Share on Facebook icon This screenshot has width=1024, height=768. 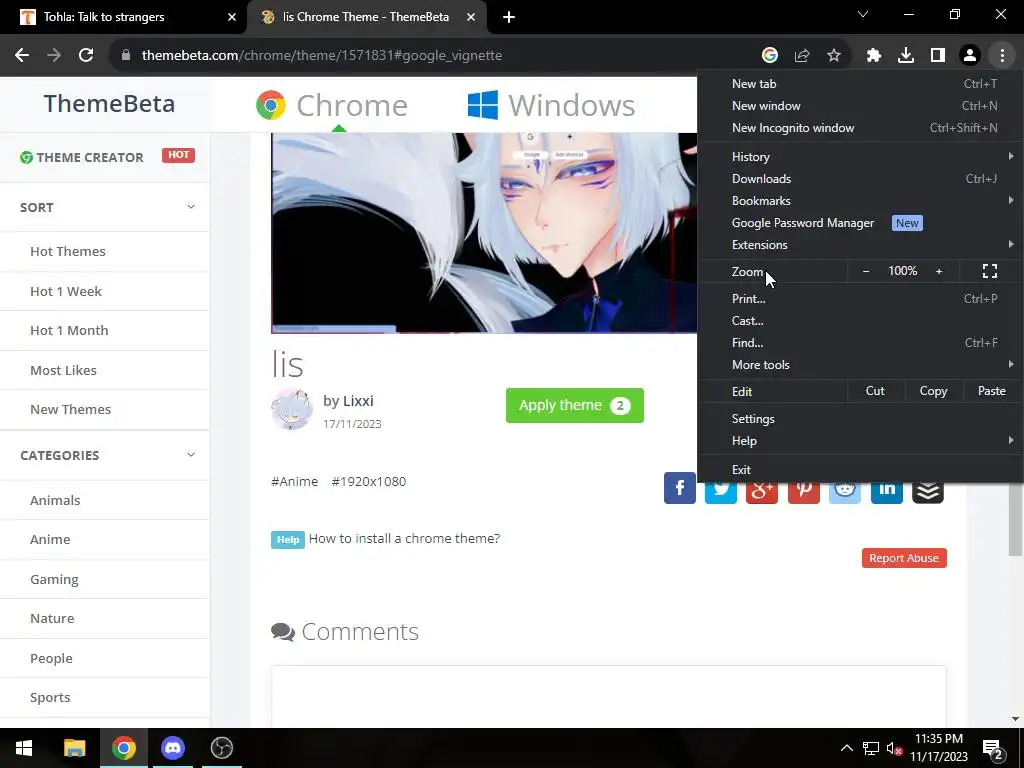tap(680, 488)
